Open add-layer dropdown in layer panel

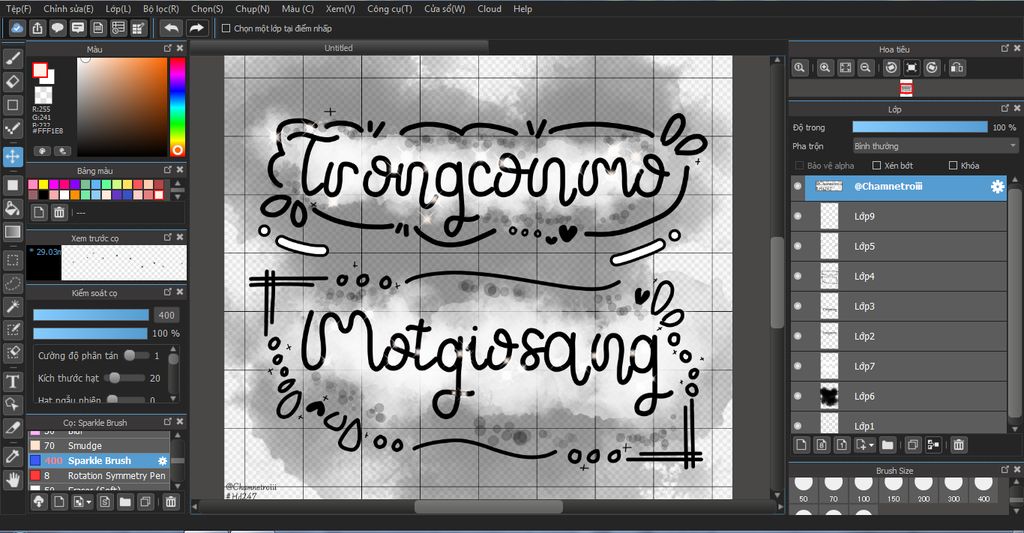865,445
